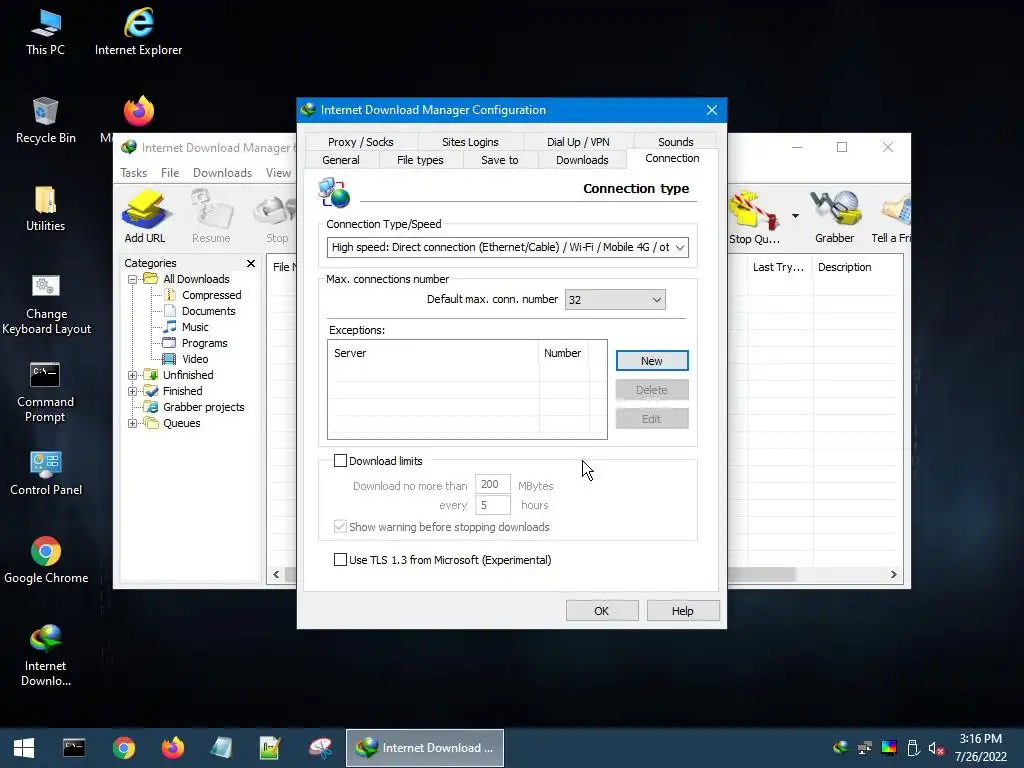Open Change Keyboard Layout shortcut
The height and width of the screenshot is (768, 1024).
[46, 304]
